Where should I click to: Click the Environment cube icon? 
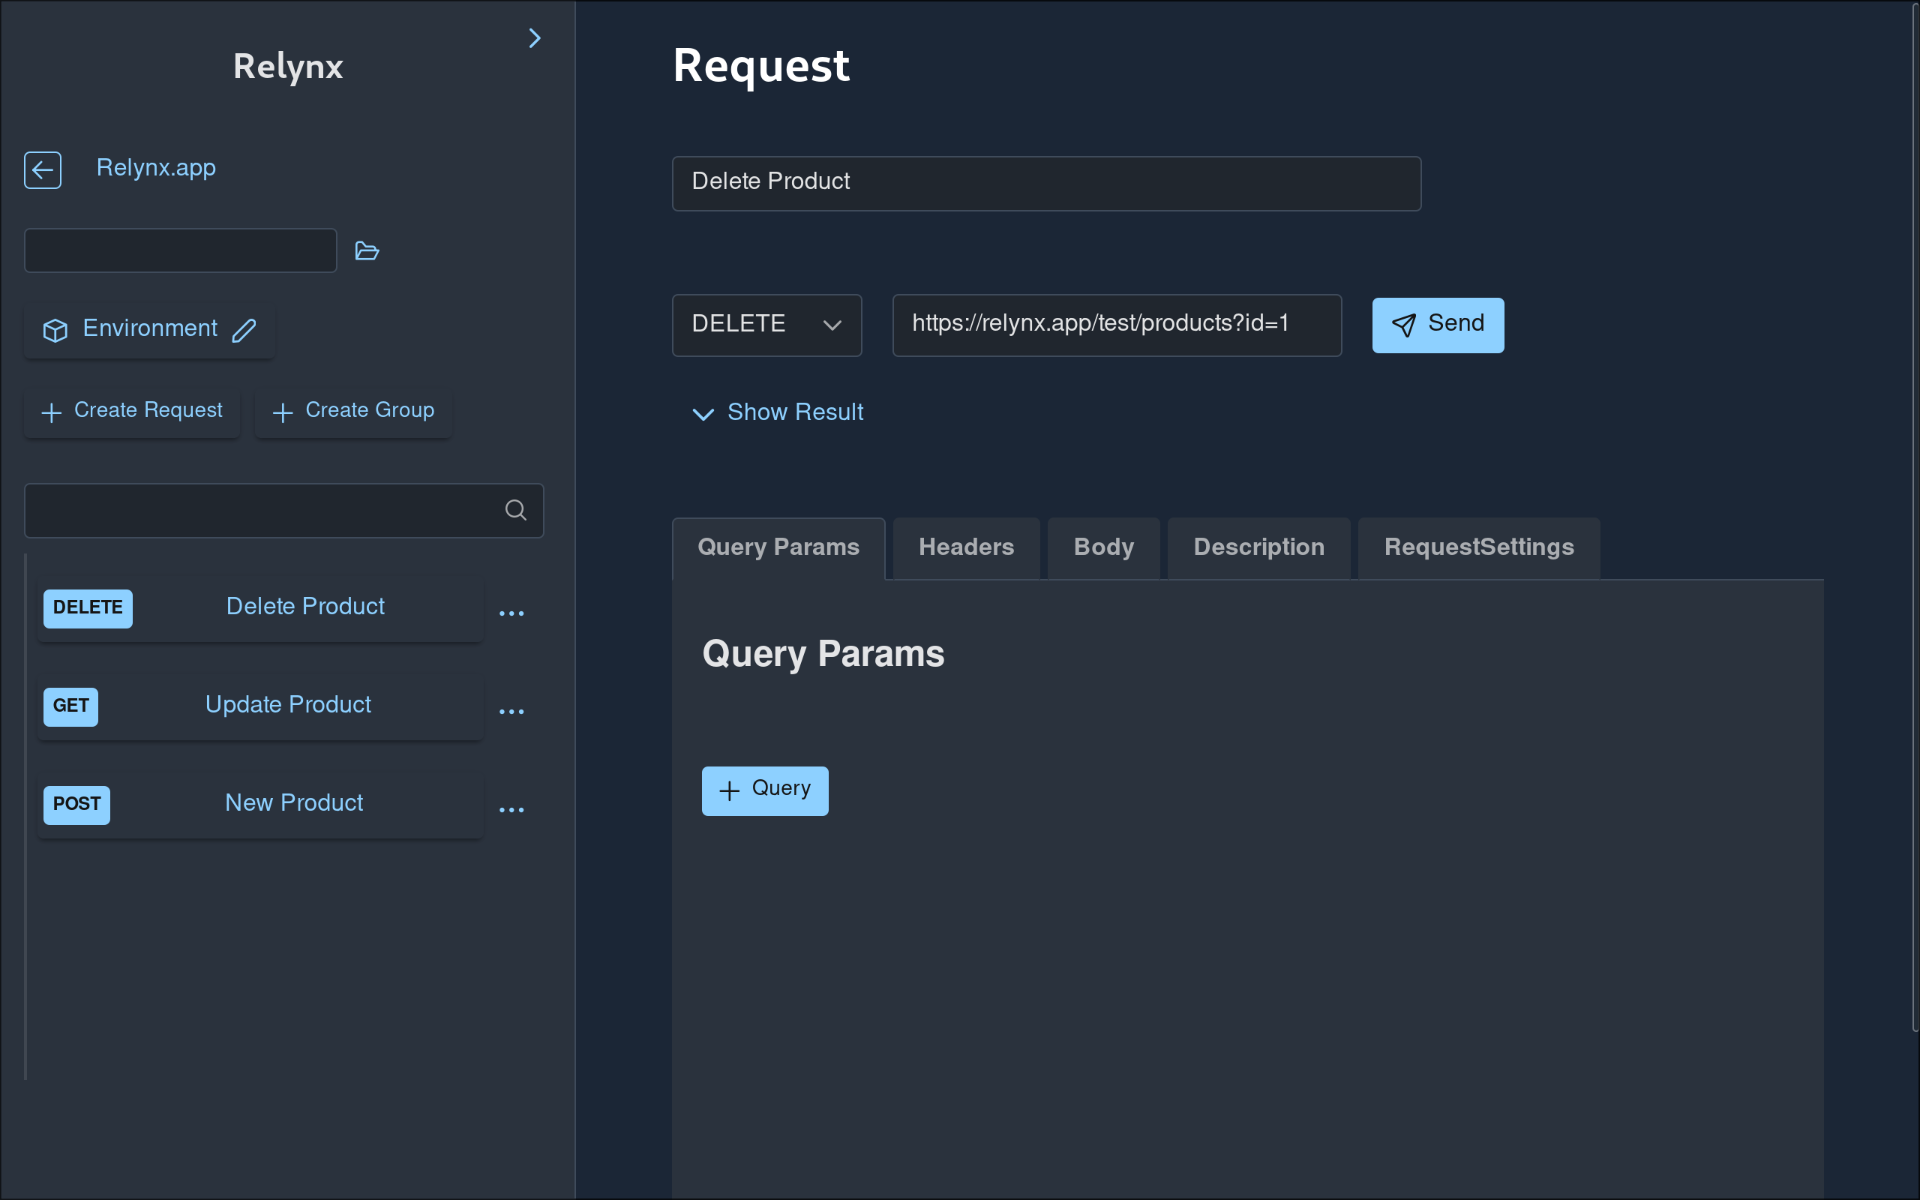(x=55, y=330)
